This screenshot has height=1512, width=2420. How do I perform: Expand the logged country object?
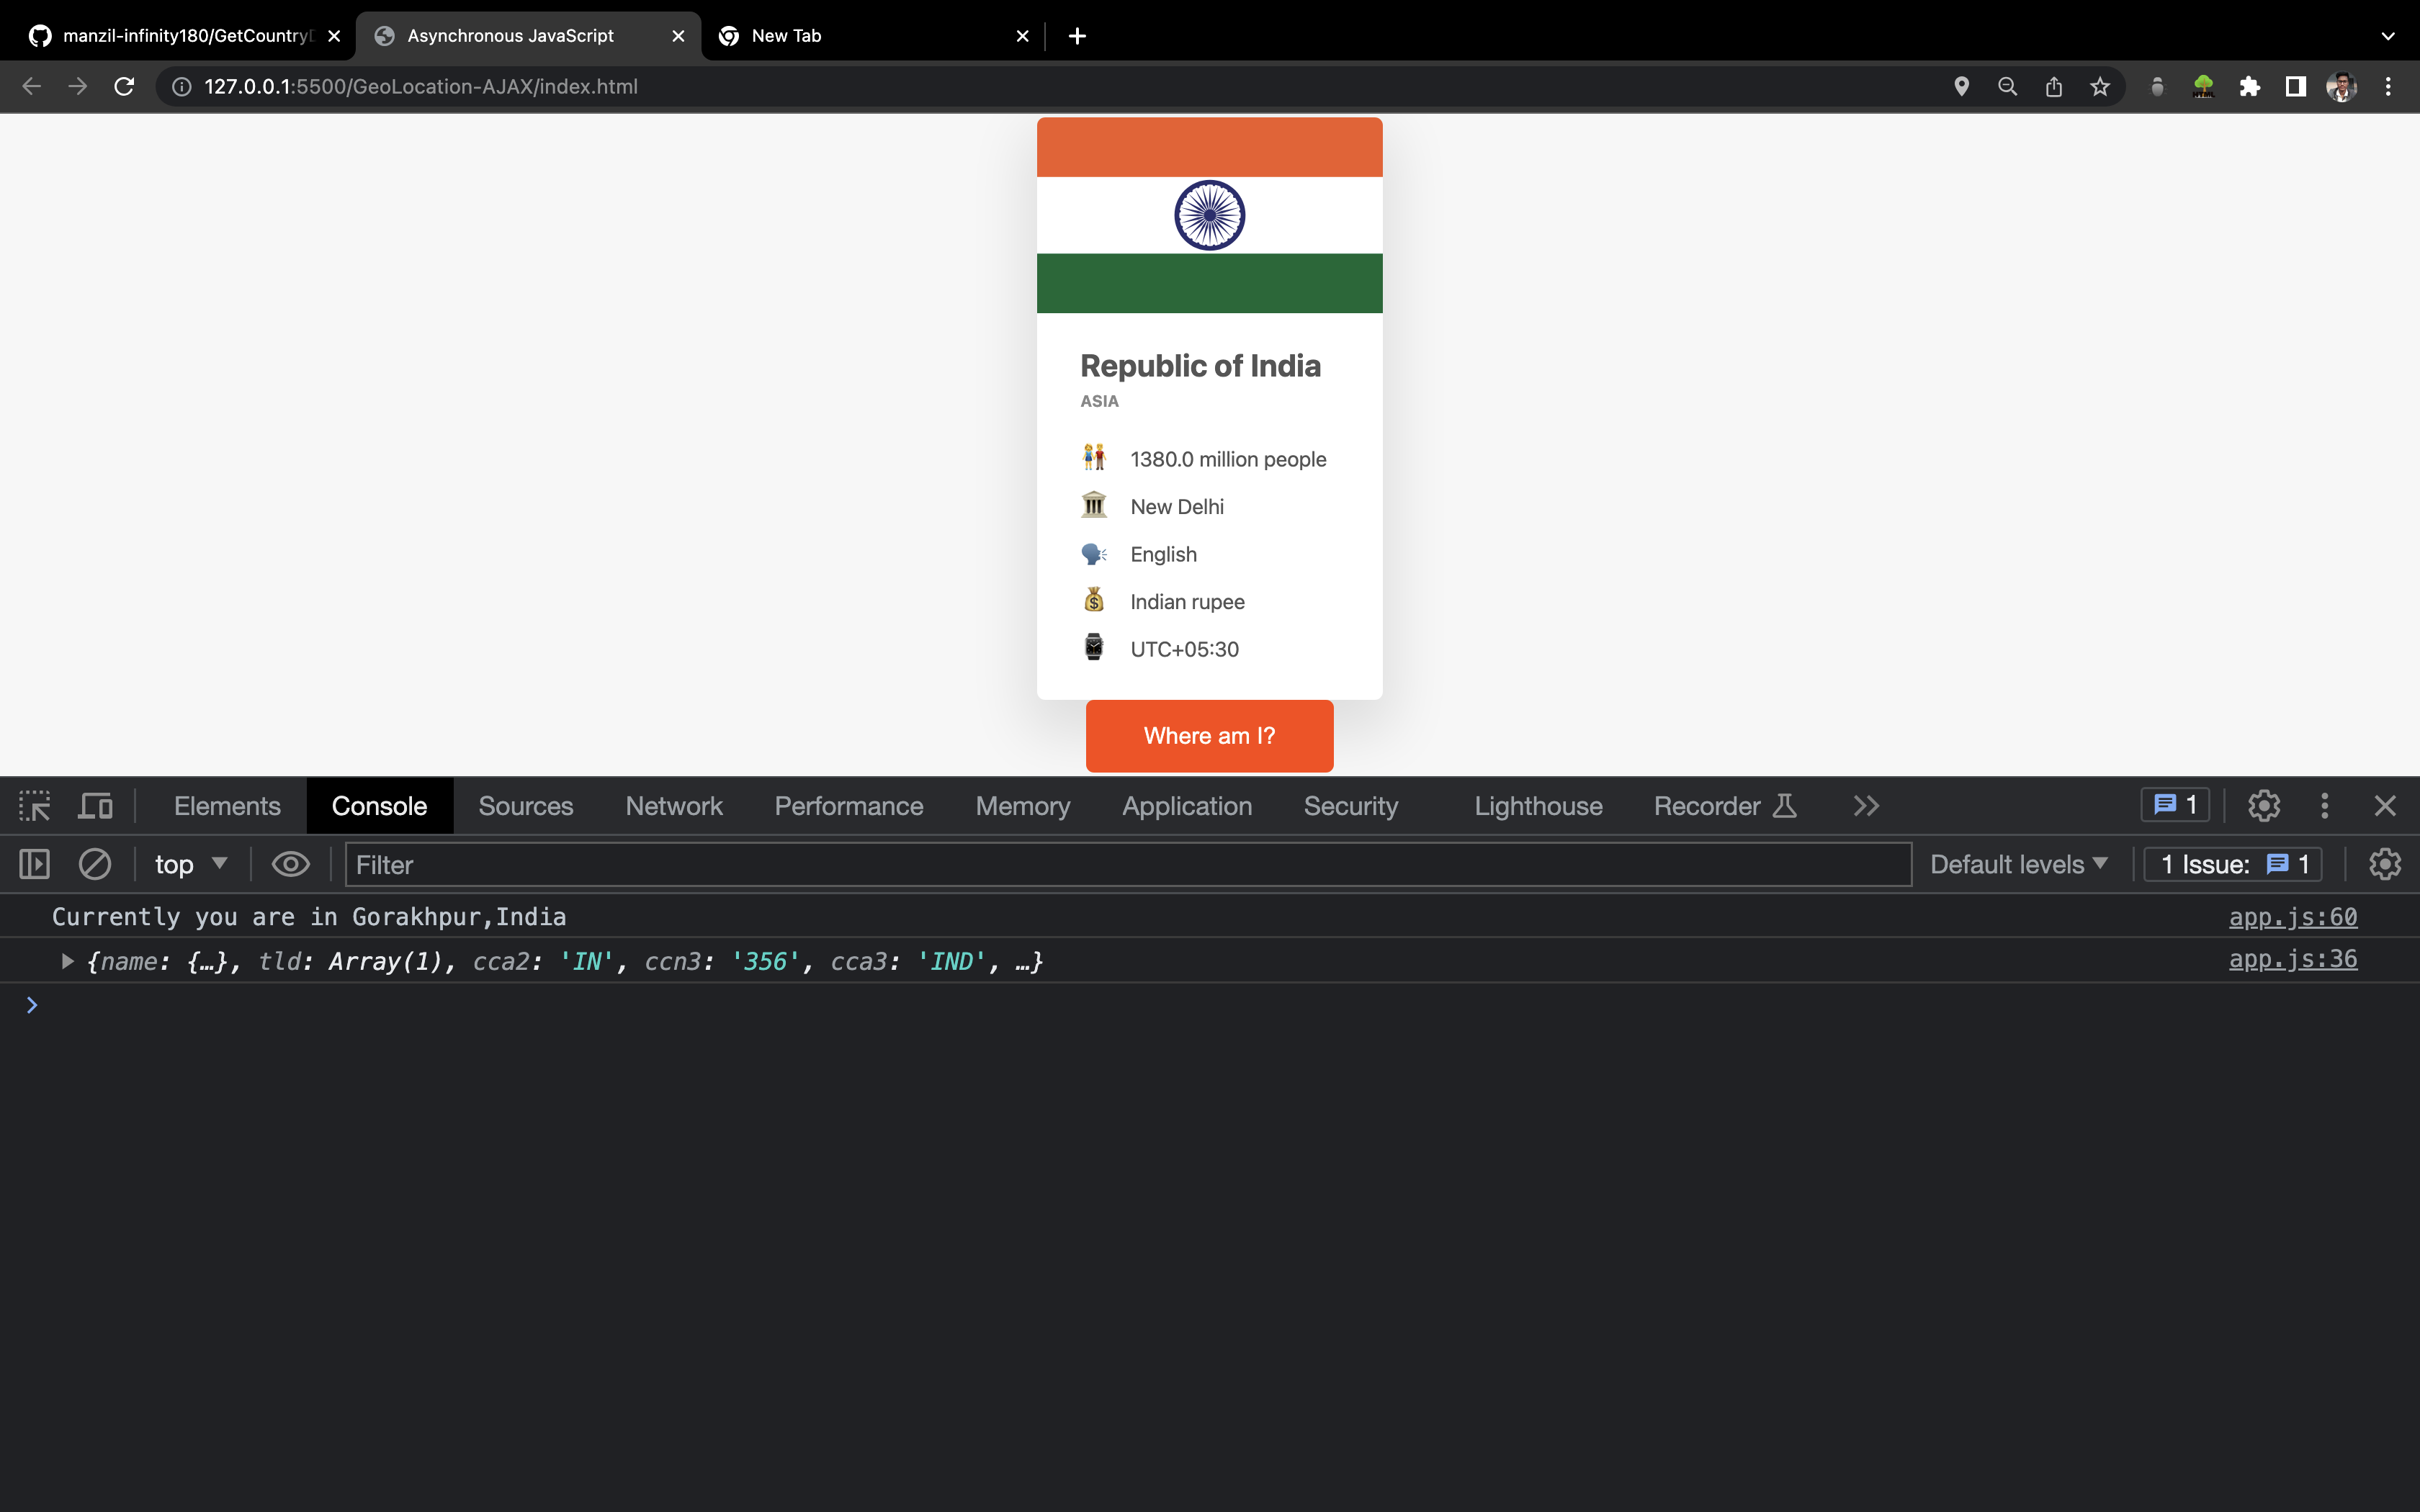(x=67, y=960)
